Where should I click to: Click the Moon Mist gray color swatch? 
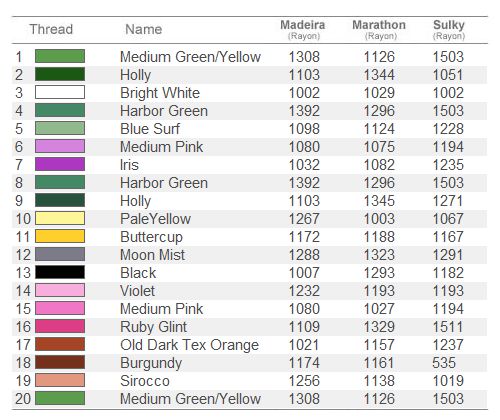tap(60, 254)
